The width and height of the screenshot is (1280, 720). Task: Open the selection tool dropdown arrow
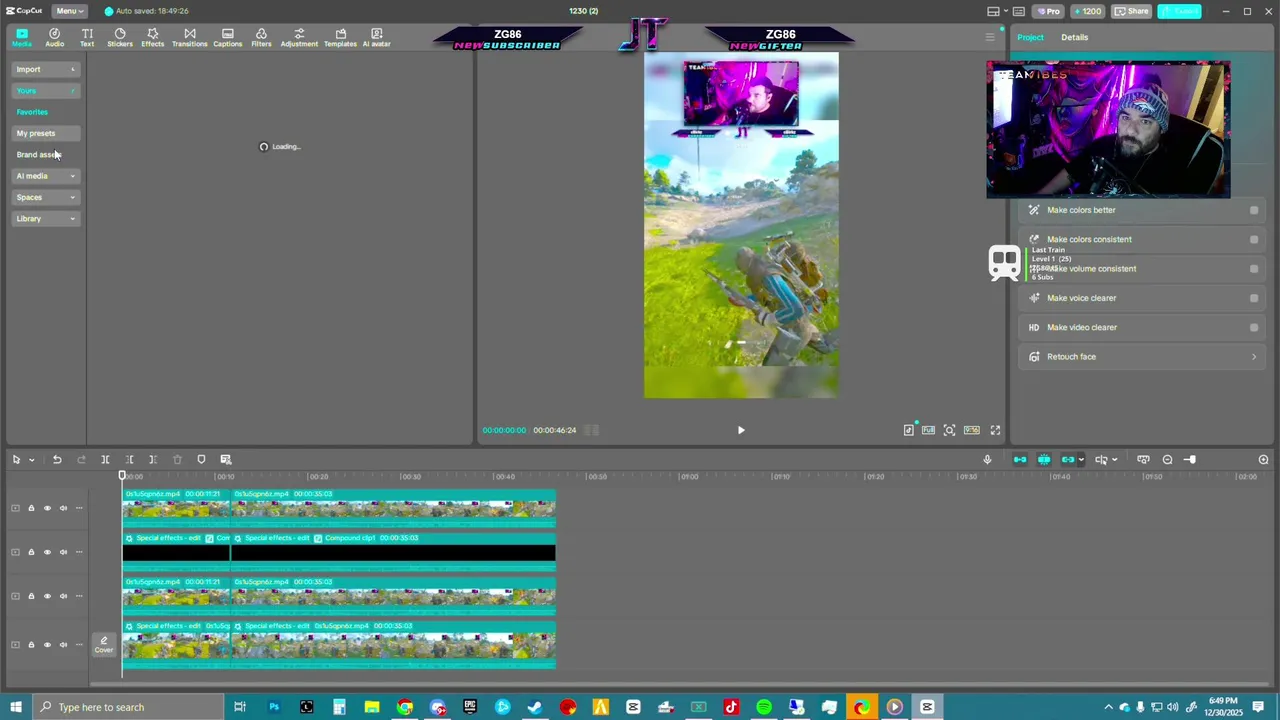coord(32,460)
